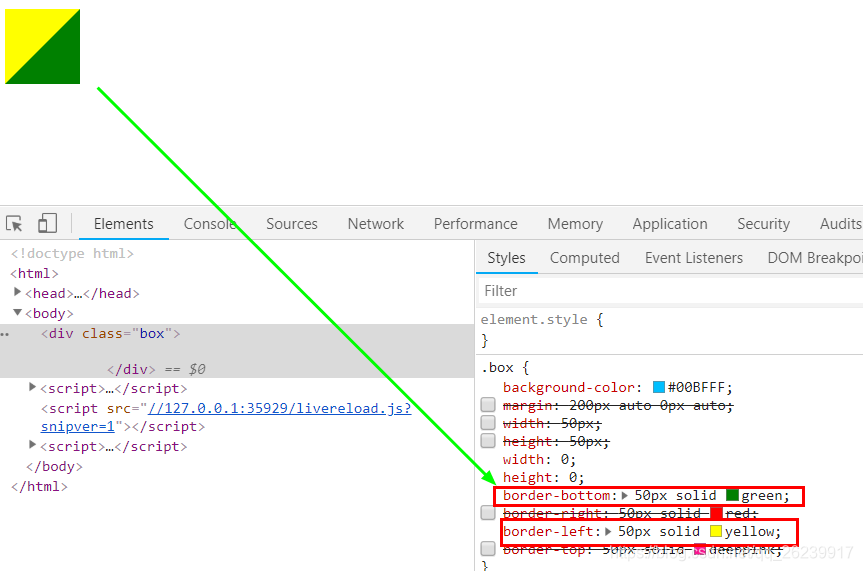The height and width of the screenshot is (571, 863).
Task: Open the Console tab
Action: (209, 224)
